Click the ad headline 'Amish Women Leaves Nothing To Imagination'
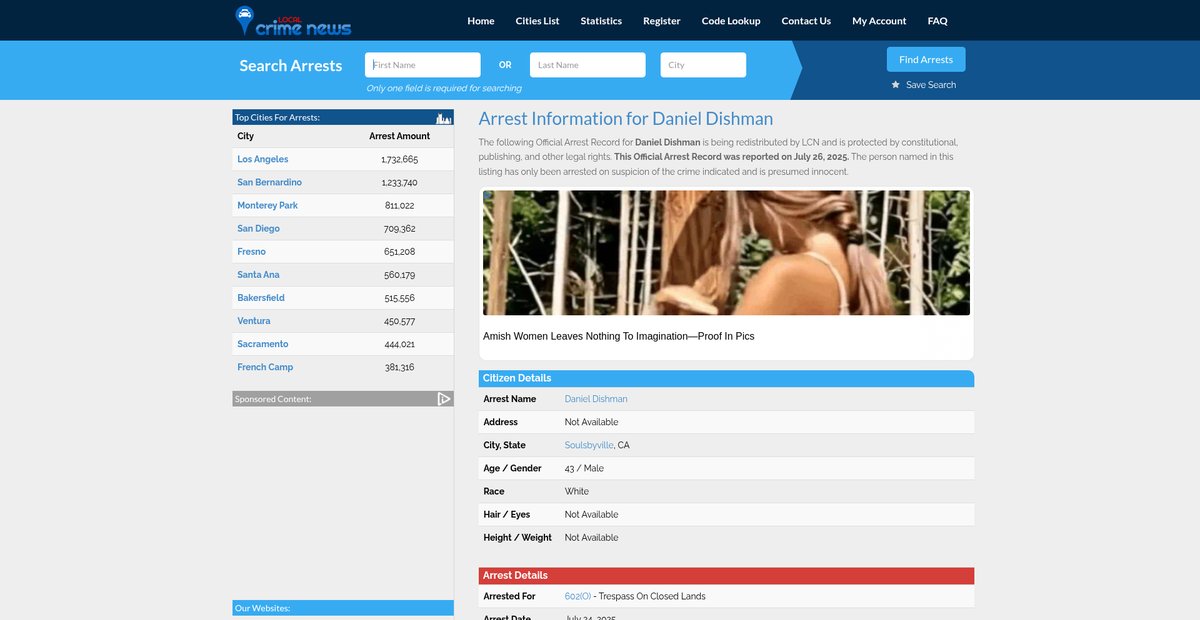 pos(619,336)
